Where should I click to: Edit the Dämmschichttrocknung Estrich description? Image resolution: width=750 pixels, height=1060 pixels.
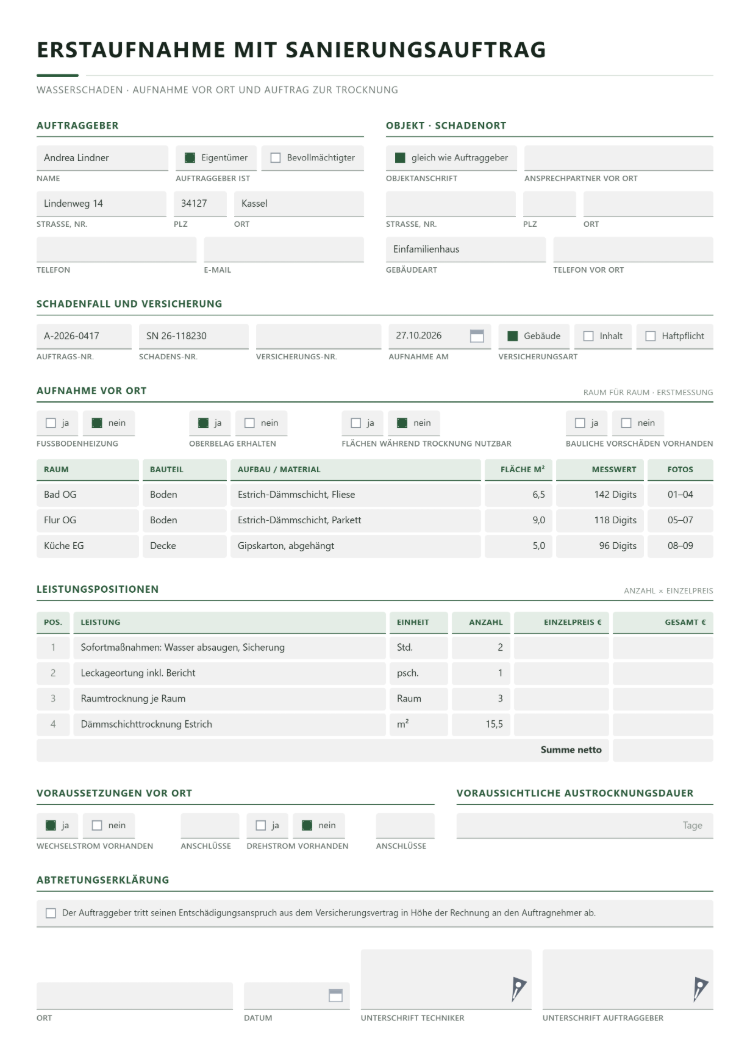[230, 725]
